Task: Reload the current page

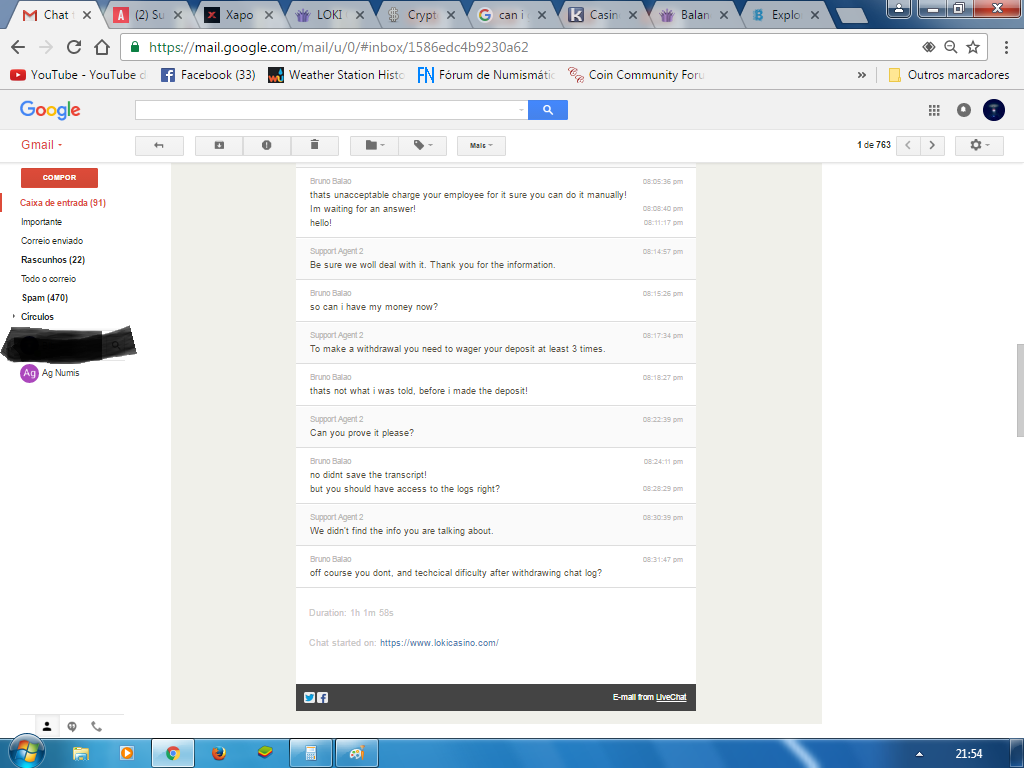Action: pyautogui.click(x=74, y=47)
